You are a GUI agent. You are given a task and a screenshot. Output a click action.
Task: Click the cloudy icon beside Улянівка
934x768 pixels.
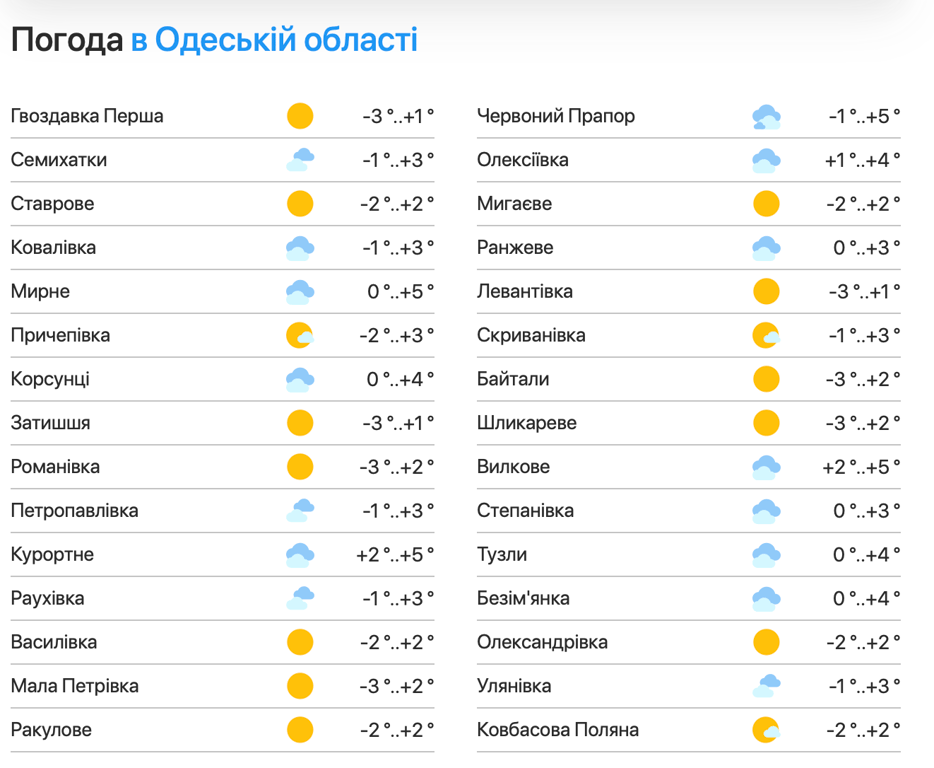766,686
